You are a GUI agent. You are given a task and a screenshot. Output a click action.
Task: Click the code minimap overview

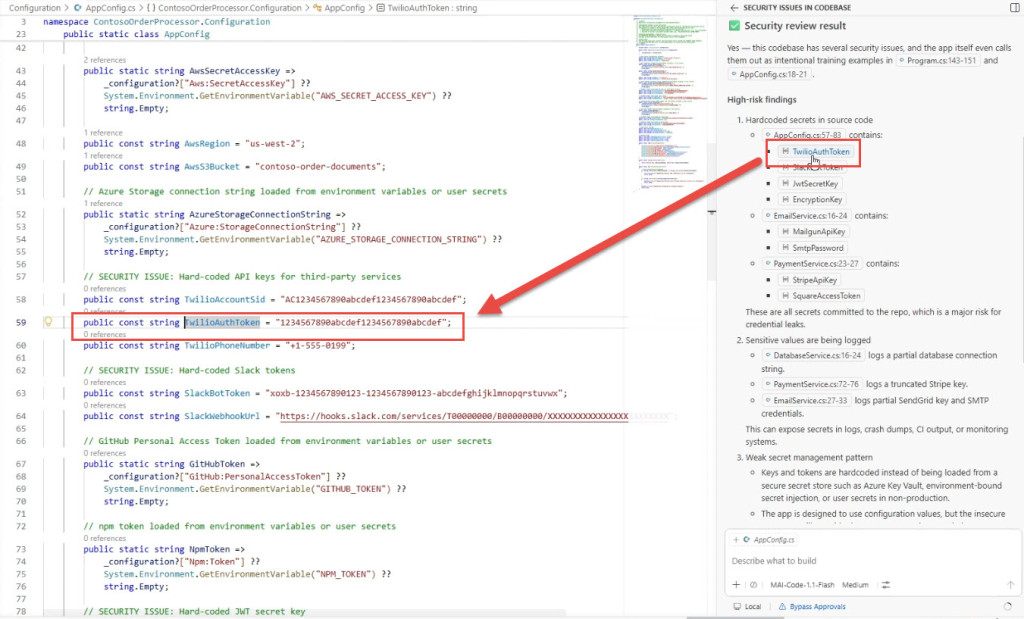click(671, 104)
